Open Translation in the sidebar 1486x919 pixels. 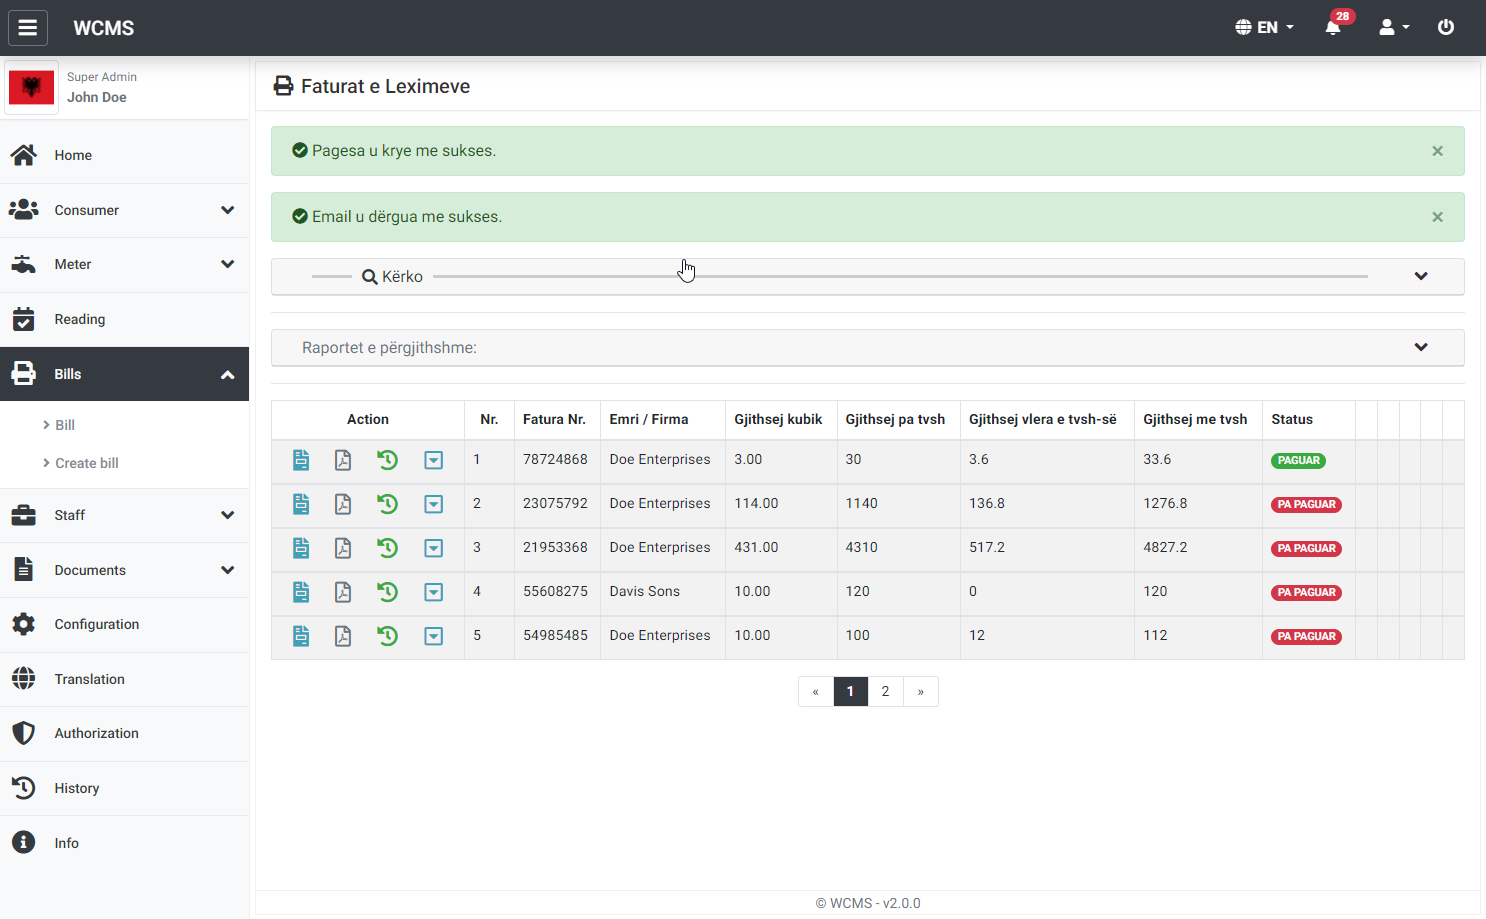tap(124, 679)
